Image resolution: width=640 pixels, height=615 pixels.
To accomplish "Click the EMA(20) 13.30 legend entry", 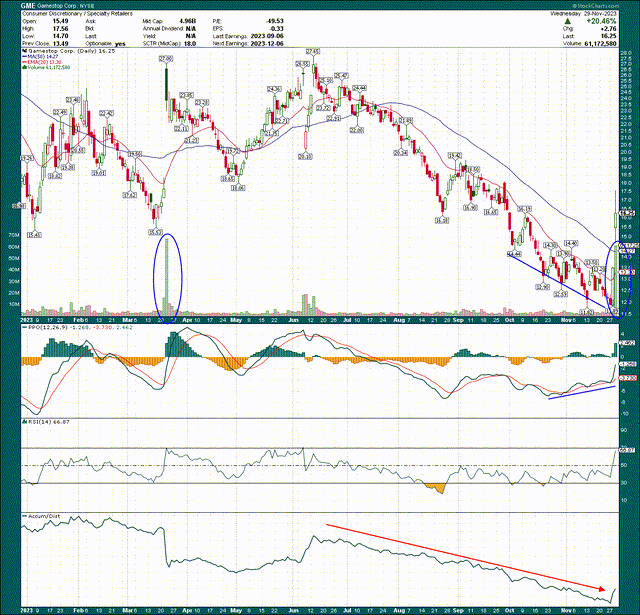I will 44,62.
